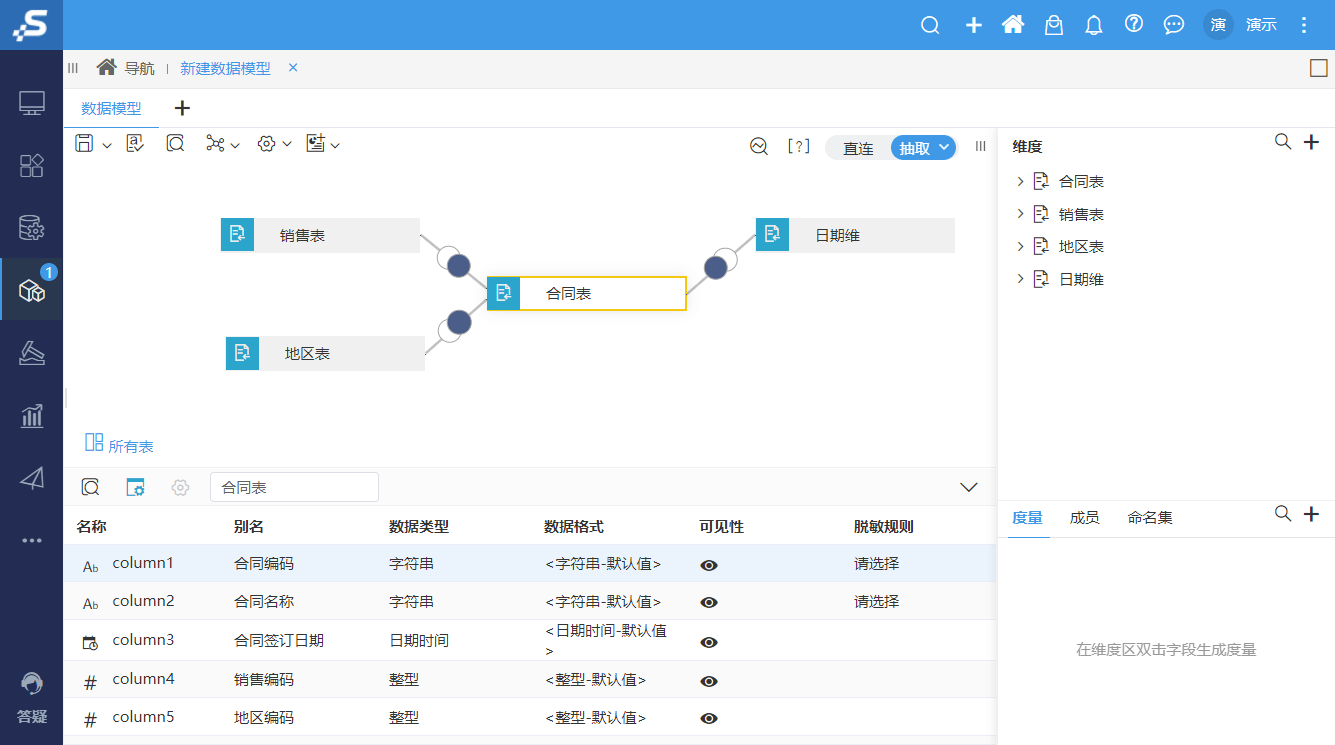Expand the 合同表 node in the 维度 panel
The height and width of the screenshot is (745, 1335).
click(1022, 181)
